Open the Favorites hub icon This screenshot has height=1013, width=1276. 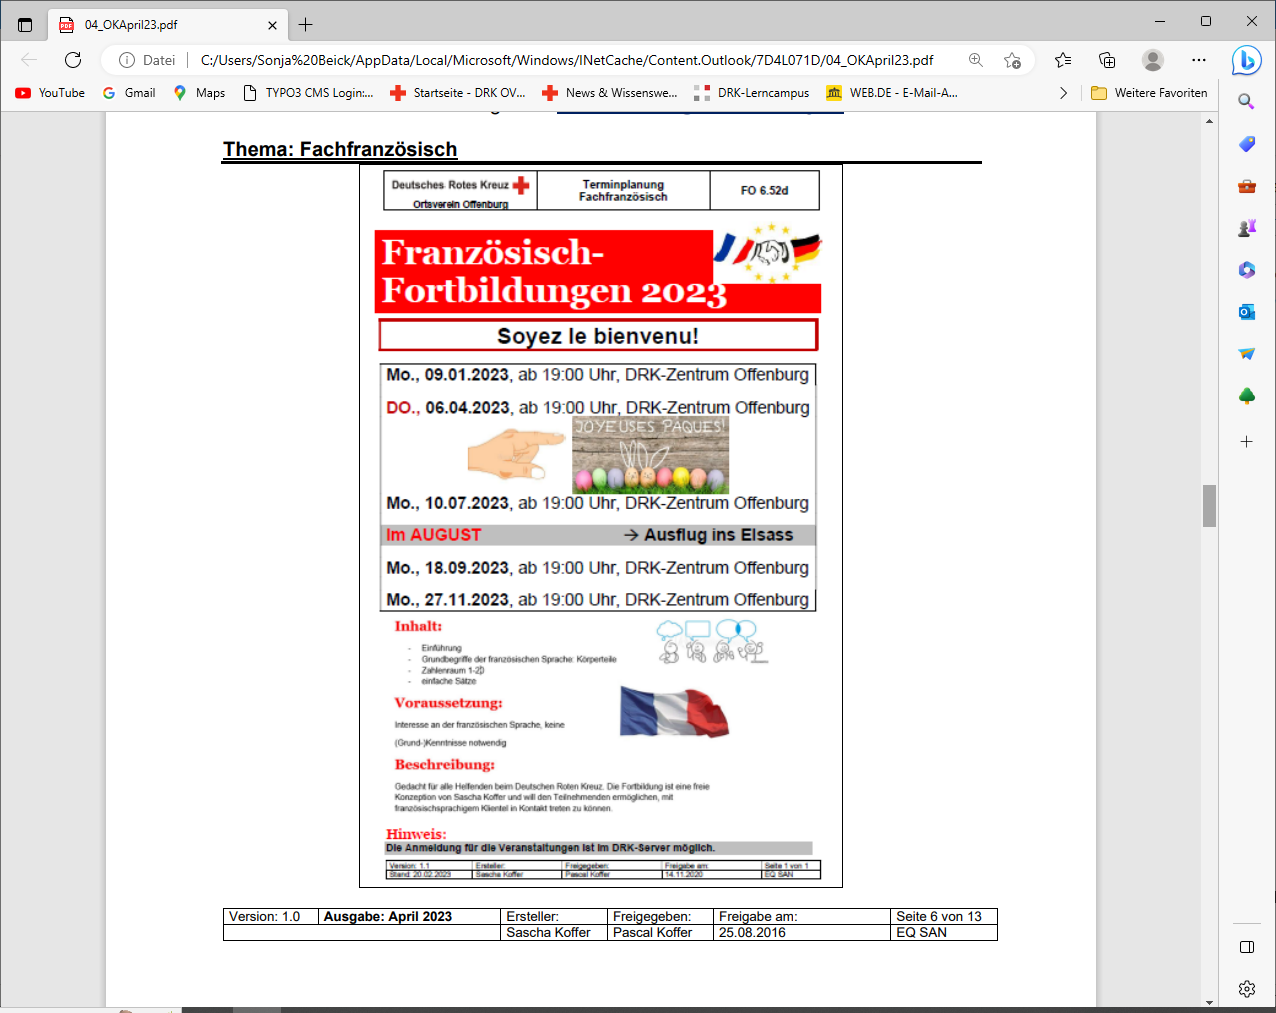click(x=1063, y=60)
